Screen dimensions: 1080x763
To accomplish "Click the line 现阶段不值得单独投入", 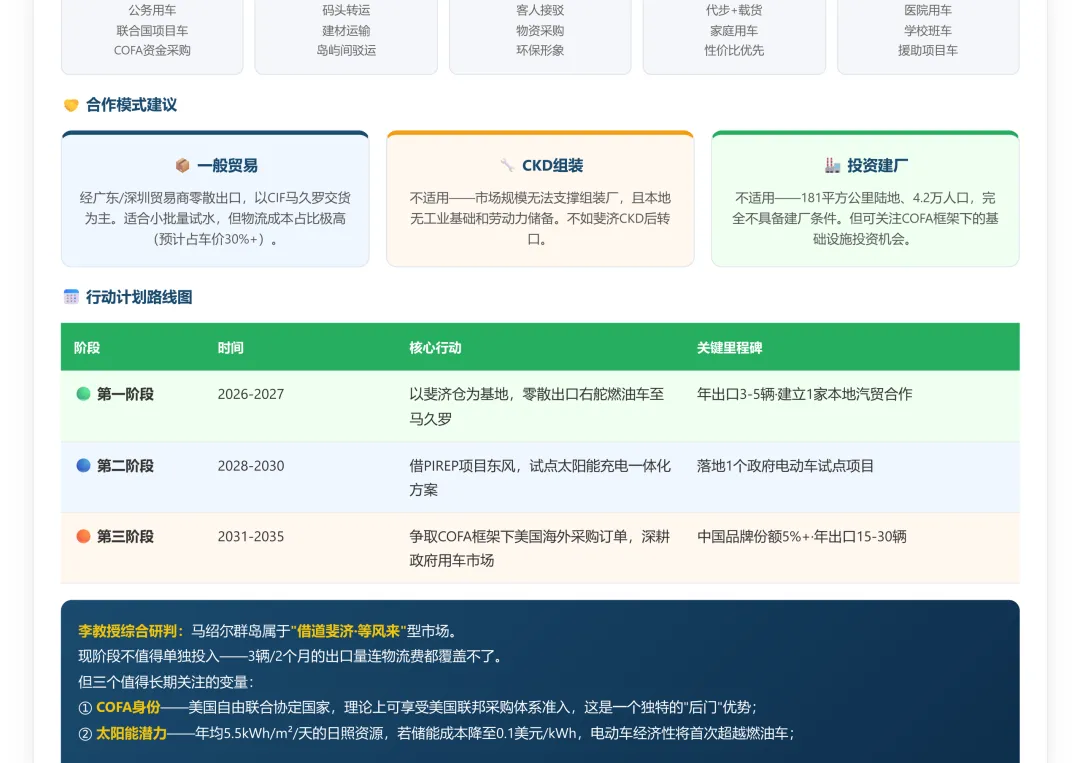I will point(291,656).
